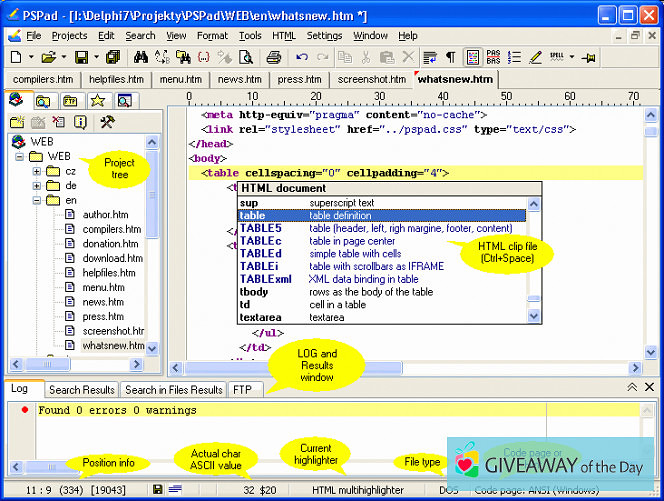
Task: Select the Favorites star panel tab
Action: point(98,101)
